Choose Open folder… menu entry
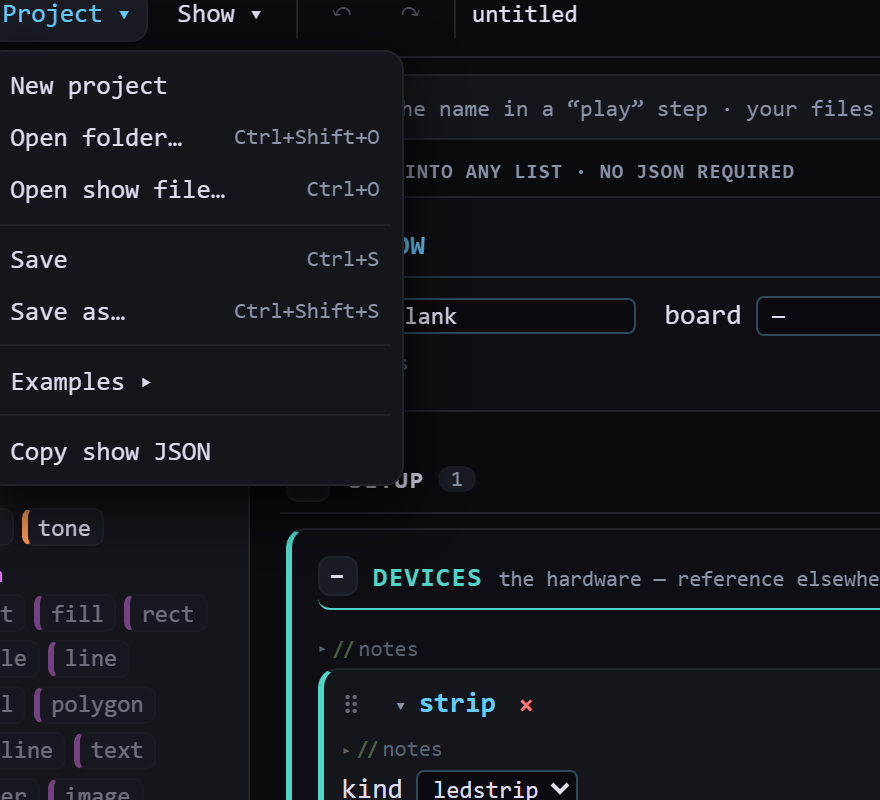880x800 pixels. (195, 138)
